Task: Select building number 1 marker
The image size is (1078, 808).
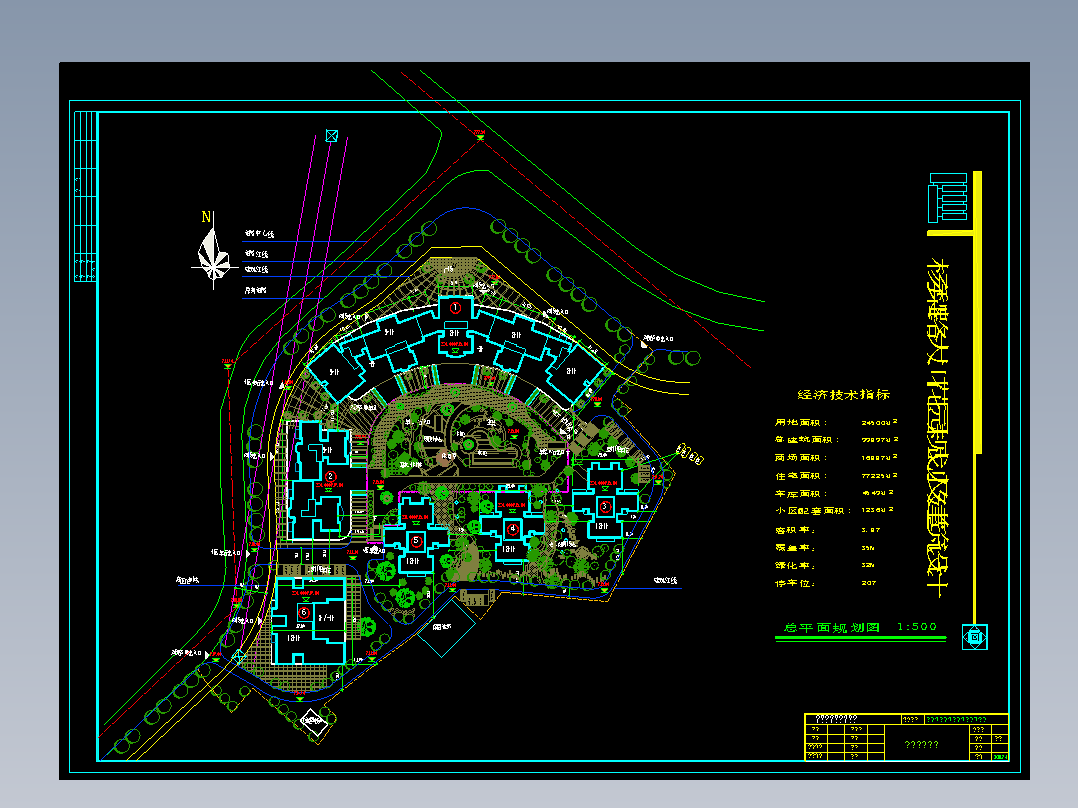Action: click(454, 307)
